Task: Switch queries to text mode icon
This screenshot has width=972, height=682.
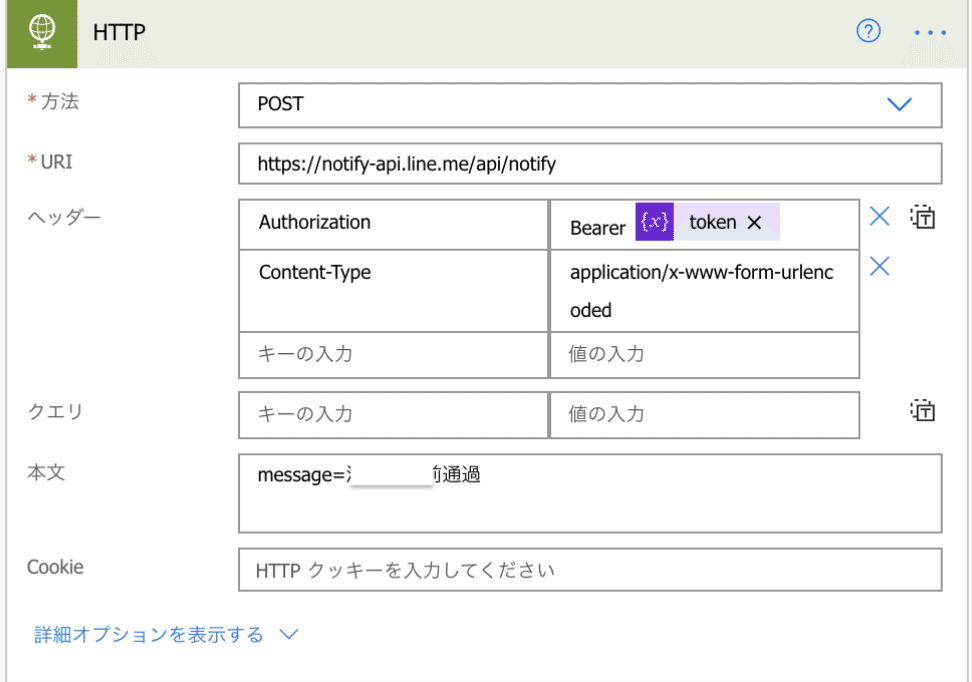Action: (922, 410)
